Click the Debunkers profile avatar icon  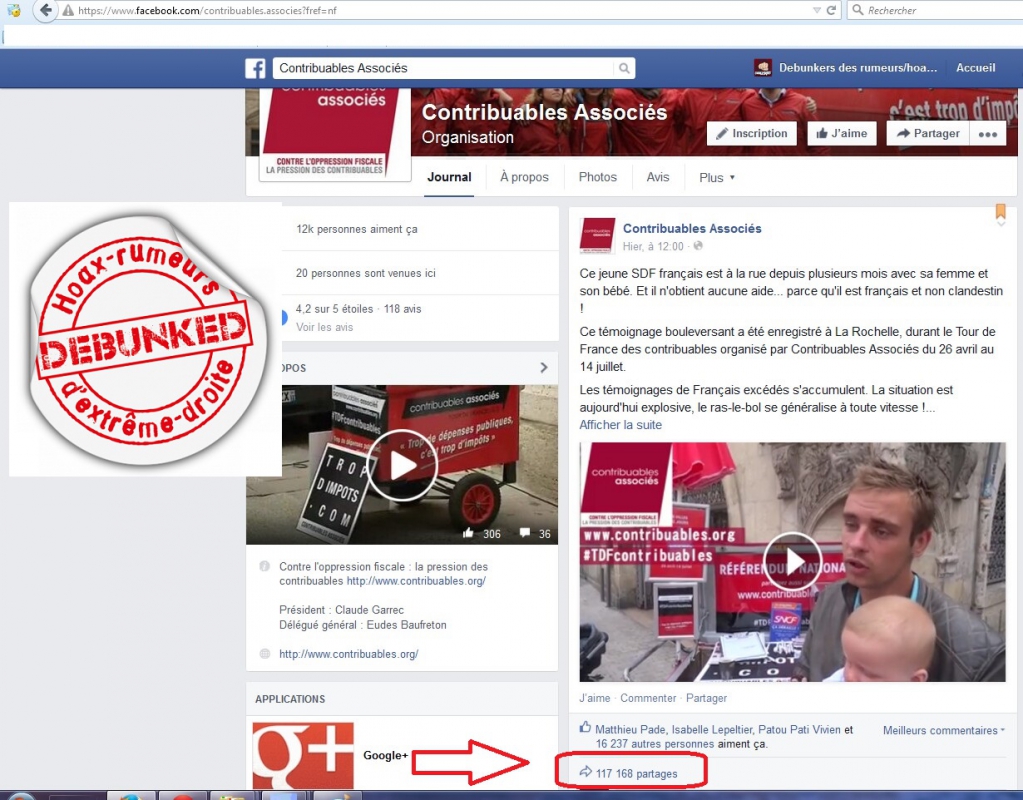[763, 68]
